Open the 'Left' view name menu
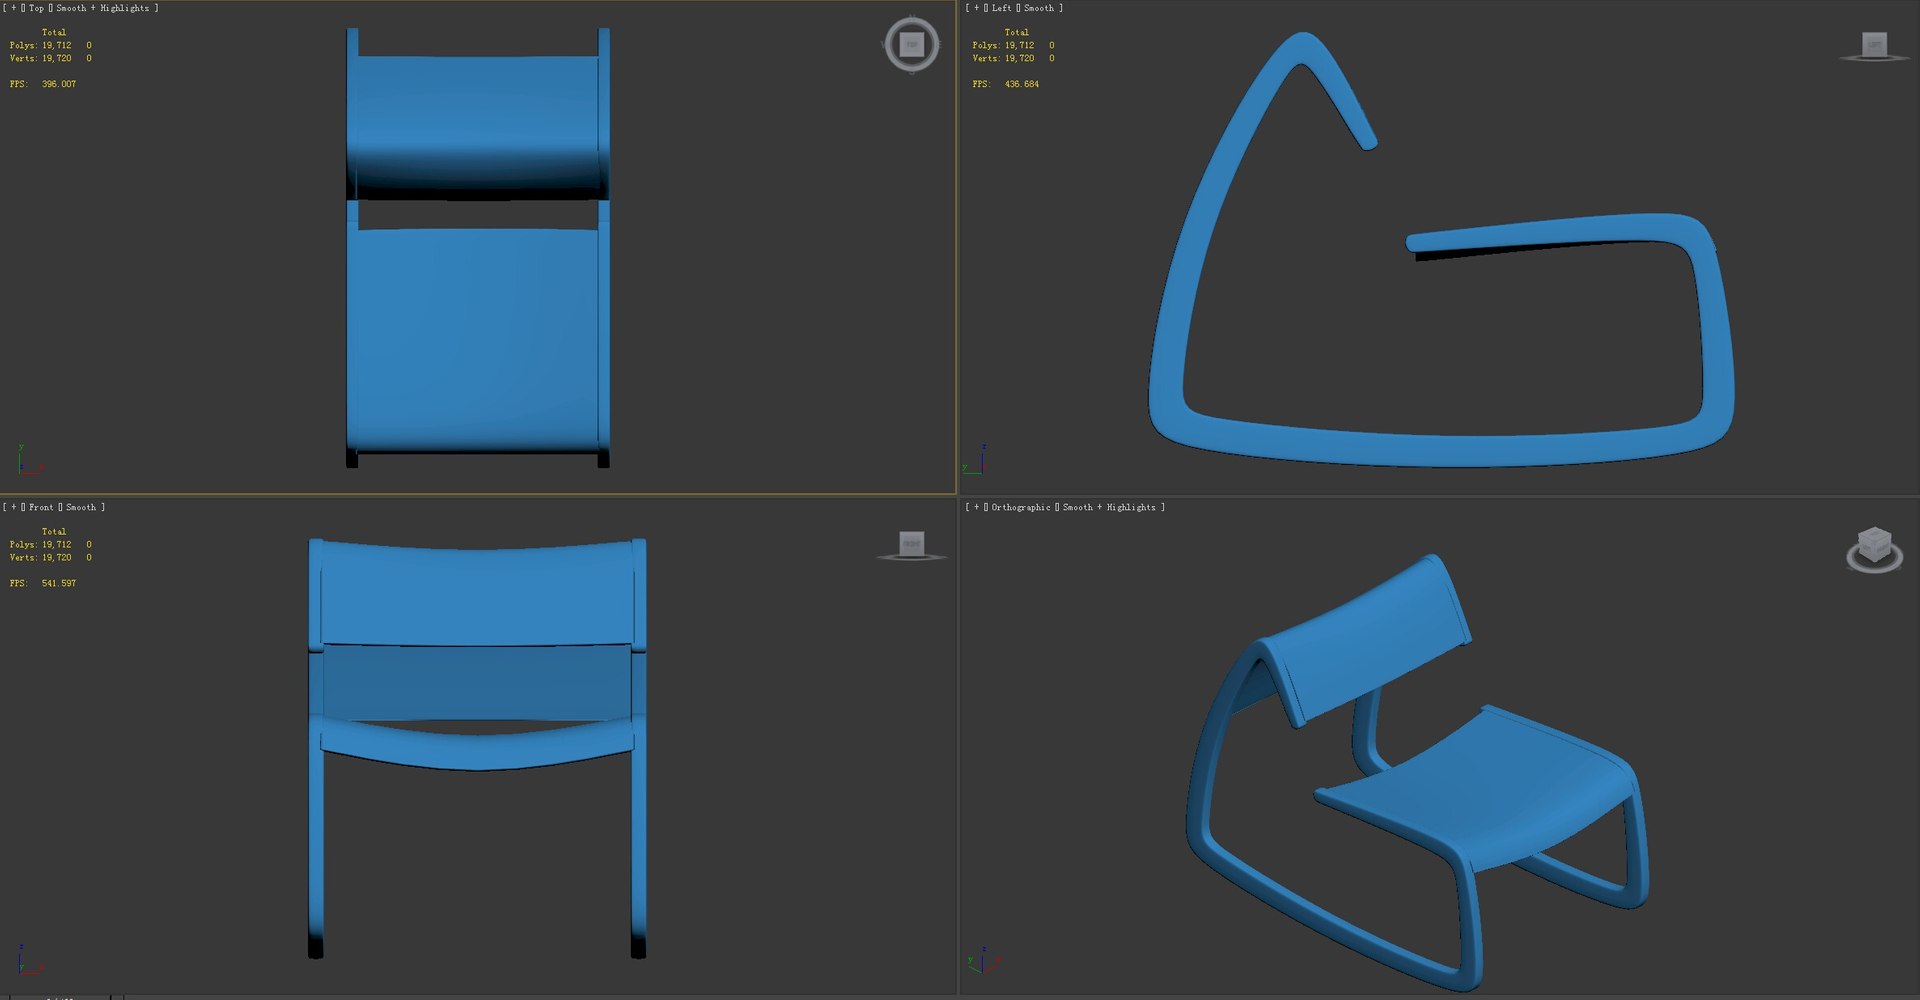 coord(1001,8)
